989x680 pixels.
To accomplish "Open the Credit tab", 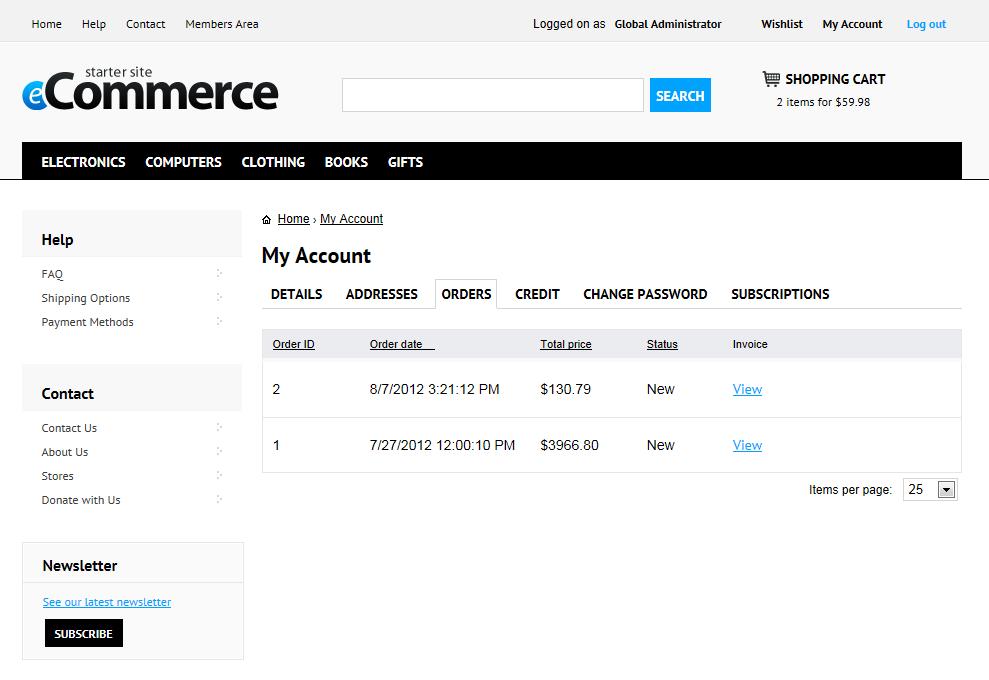I will click(537, 295).
